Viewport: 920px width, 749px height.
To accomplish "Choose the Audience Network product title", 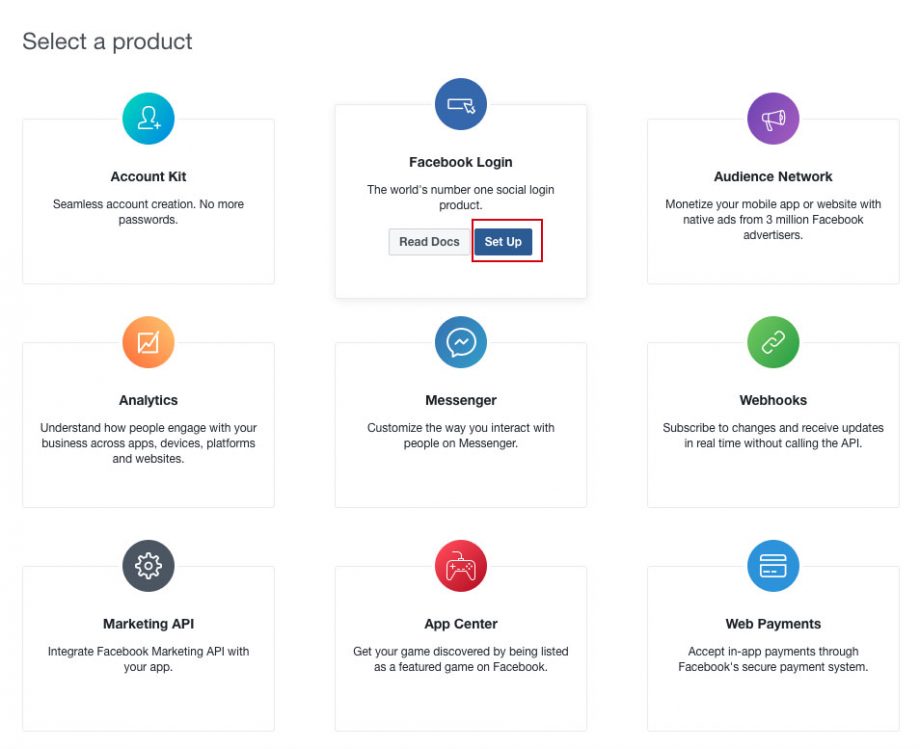I will (773, 177).
